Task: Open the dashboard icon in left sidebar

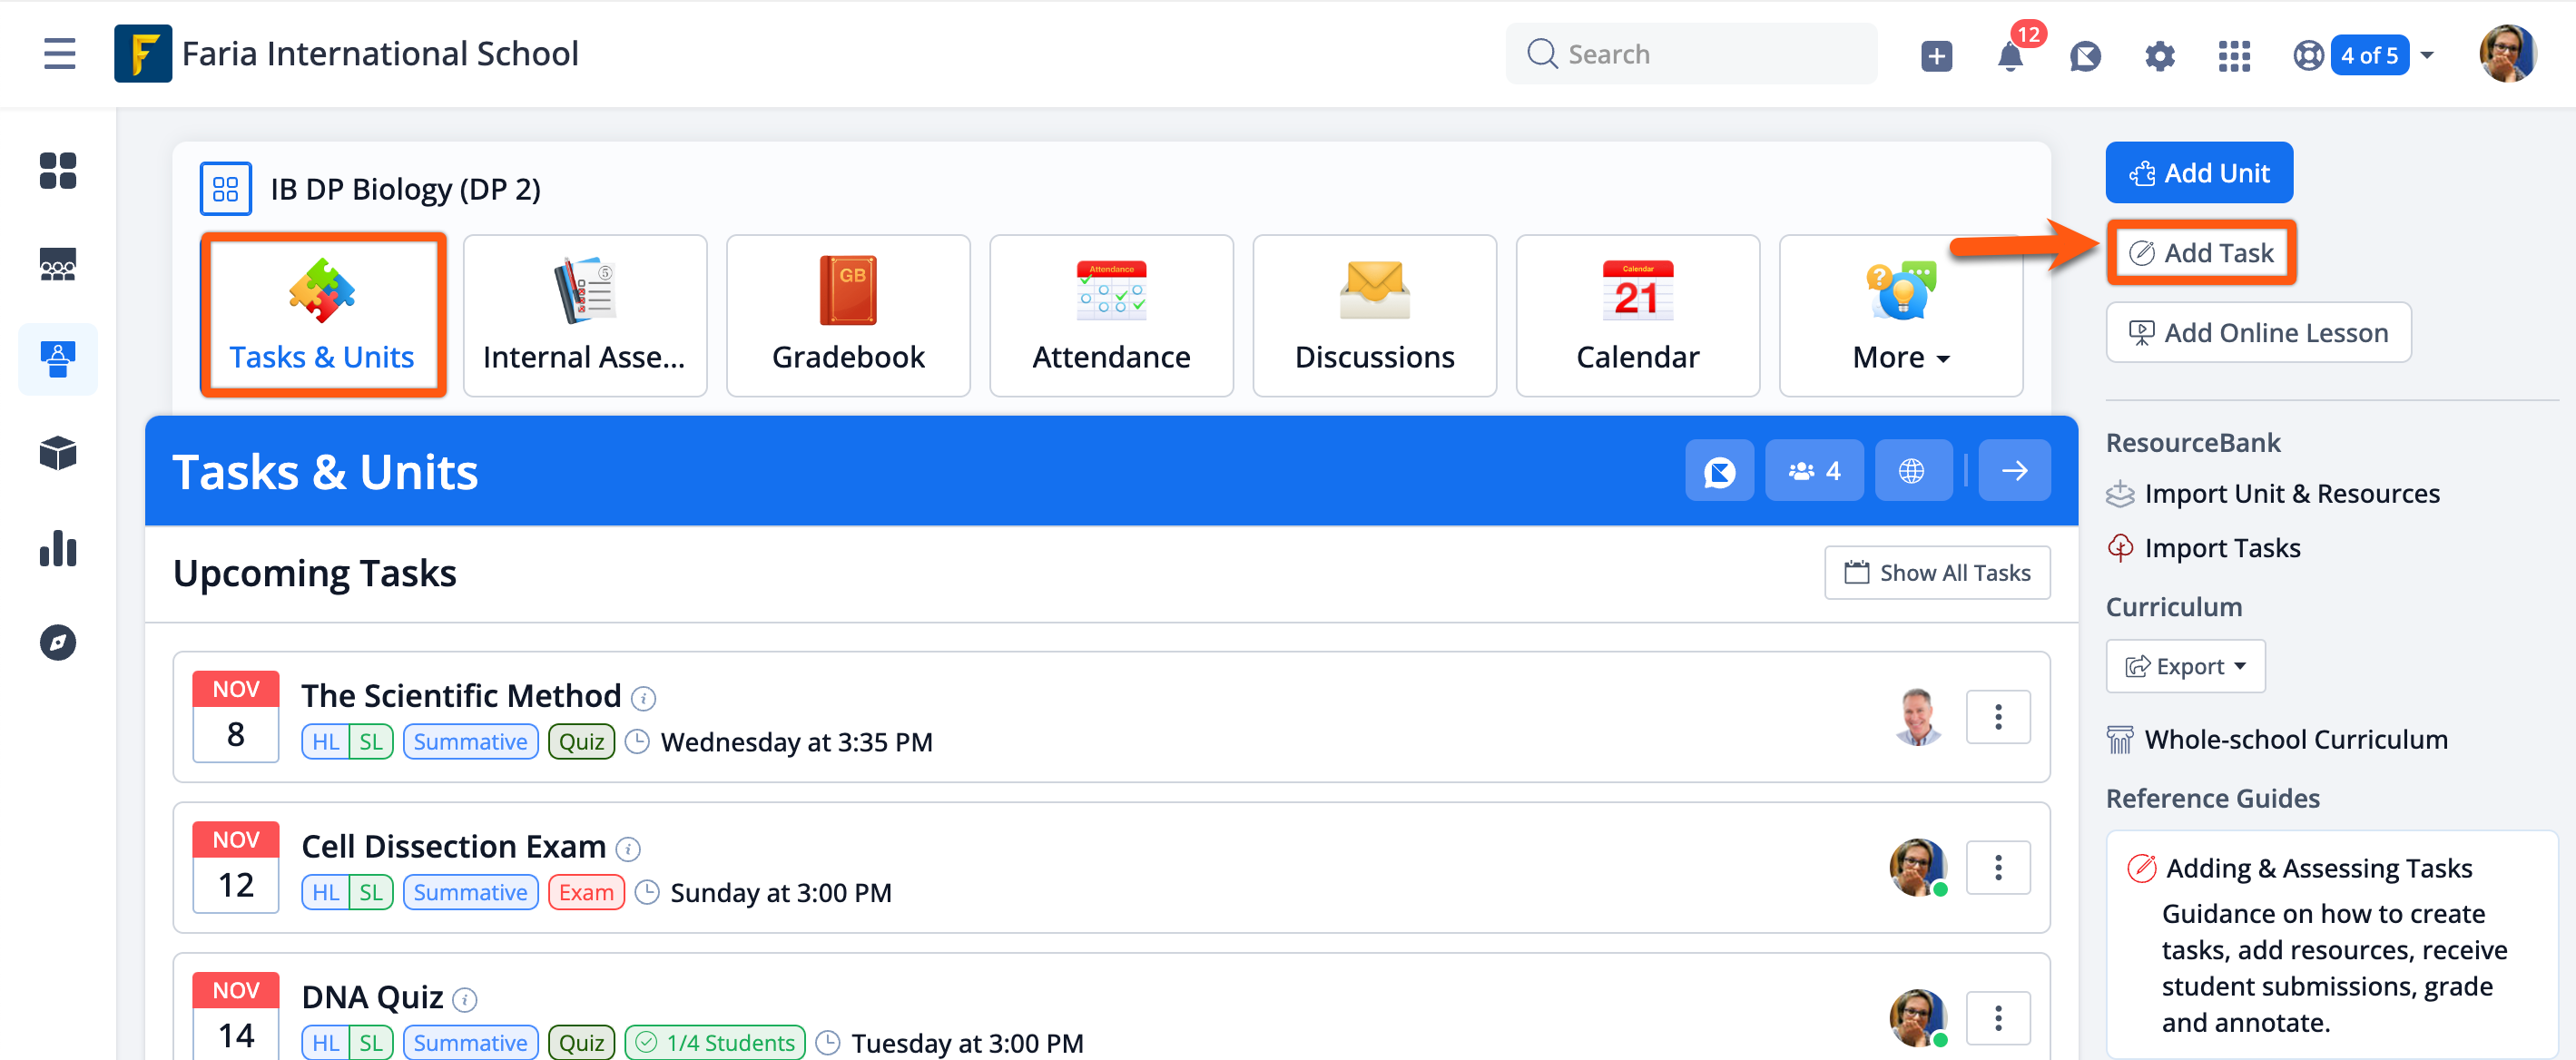Action: pyautogui.click(x=58, y=170)
